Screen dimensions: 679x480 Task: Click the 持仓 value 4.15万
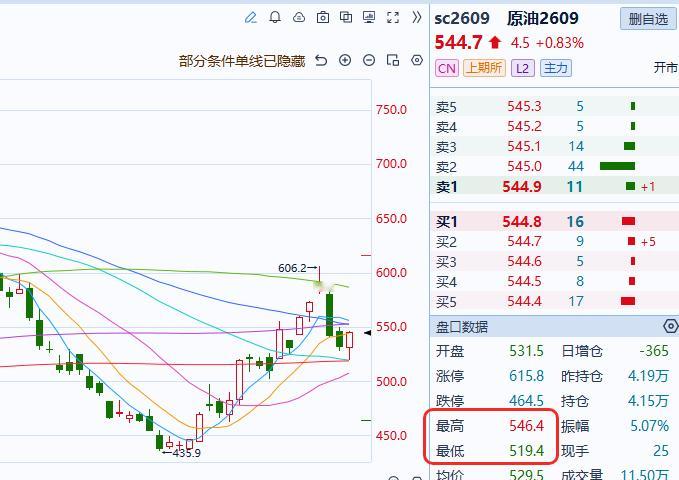(x=648, y=401)
